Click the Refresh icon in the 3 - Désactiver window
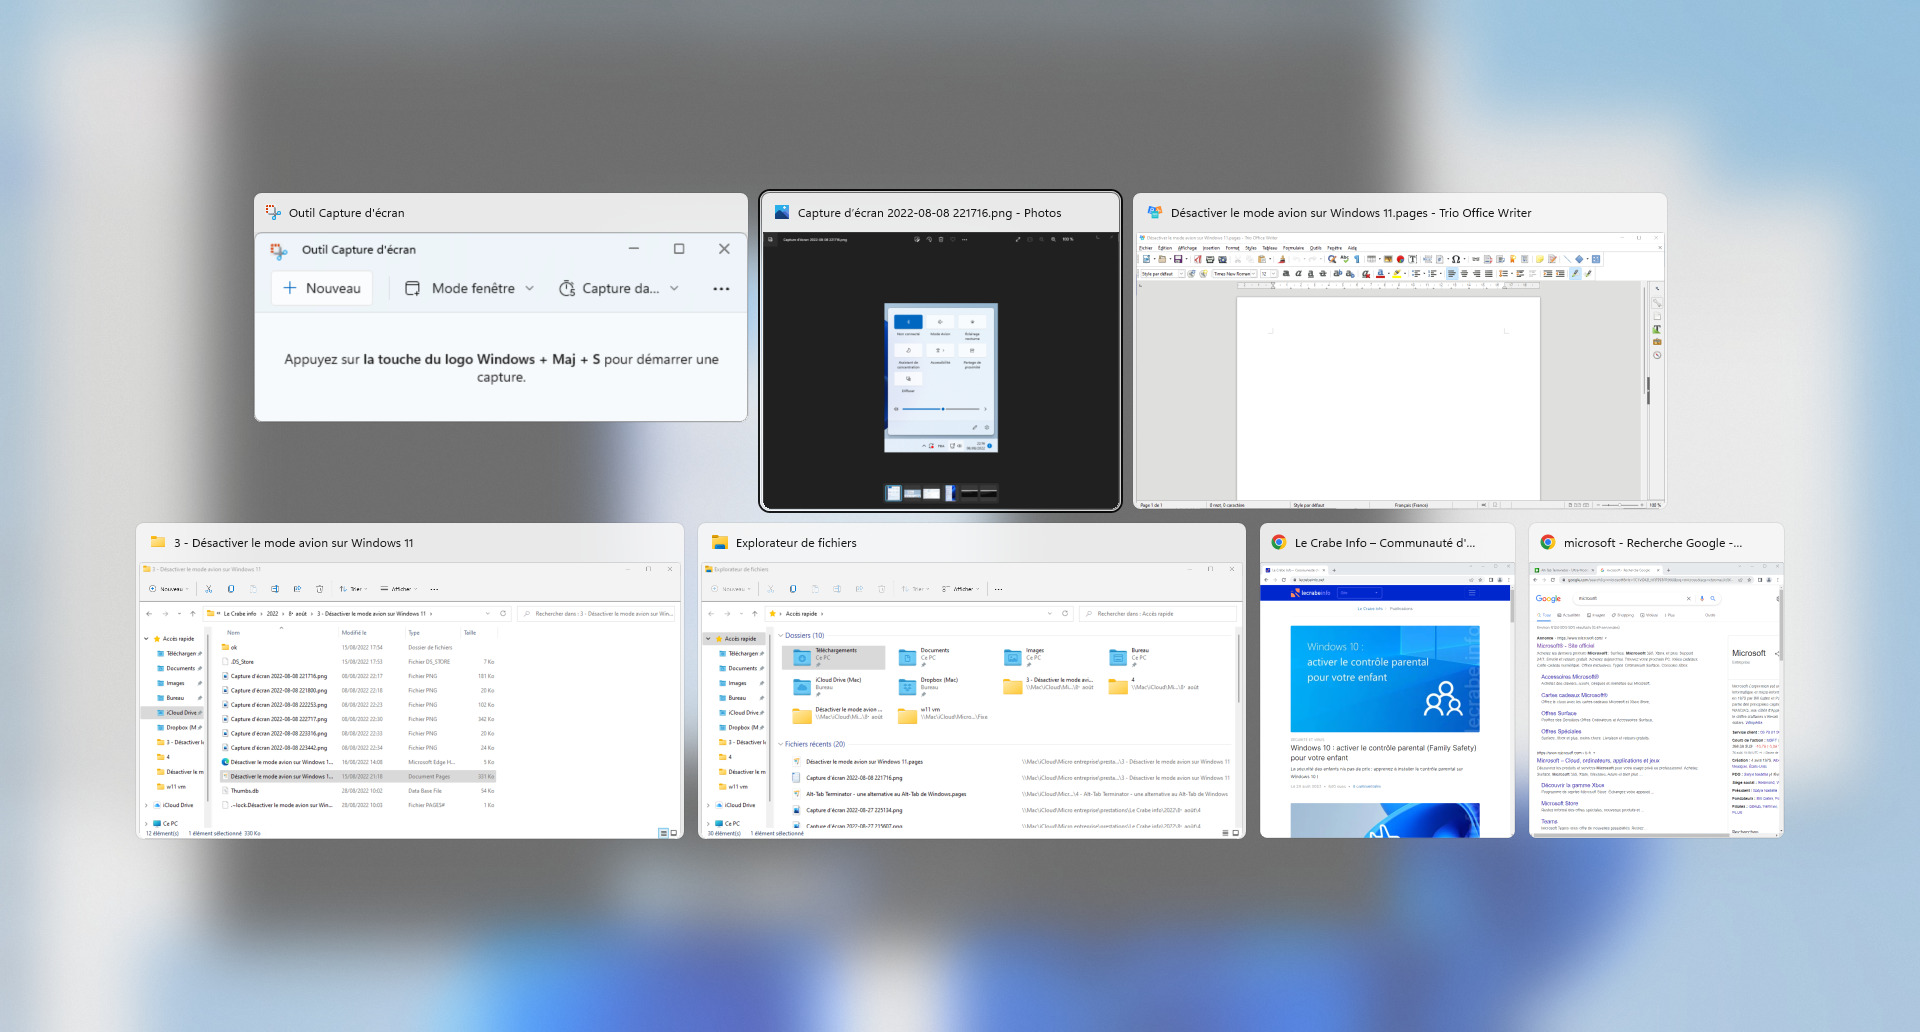 click(x=503, y=614)
